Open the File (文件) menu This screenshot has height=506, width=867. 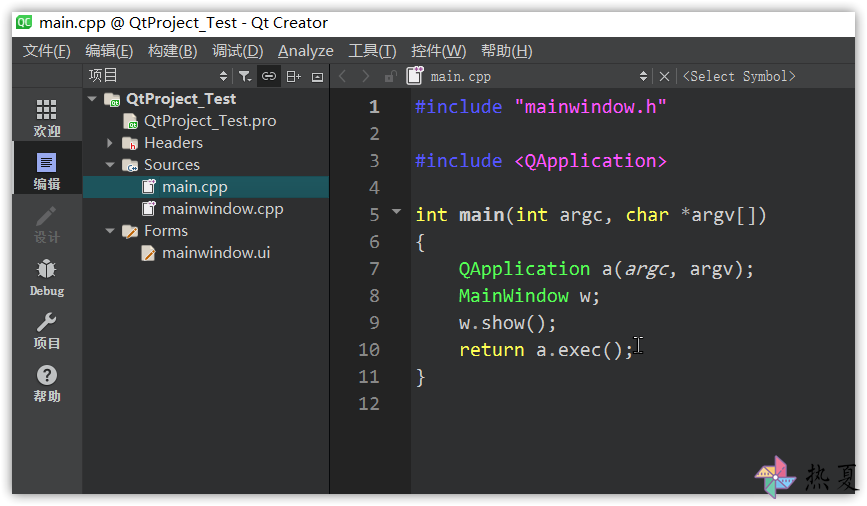coord(47,51)
